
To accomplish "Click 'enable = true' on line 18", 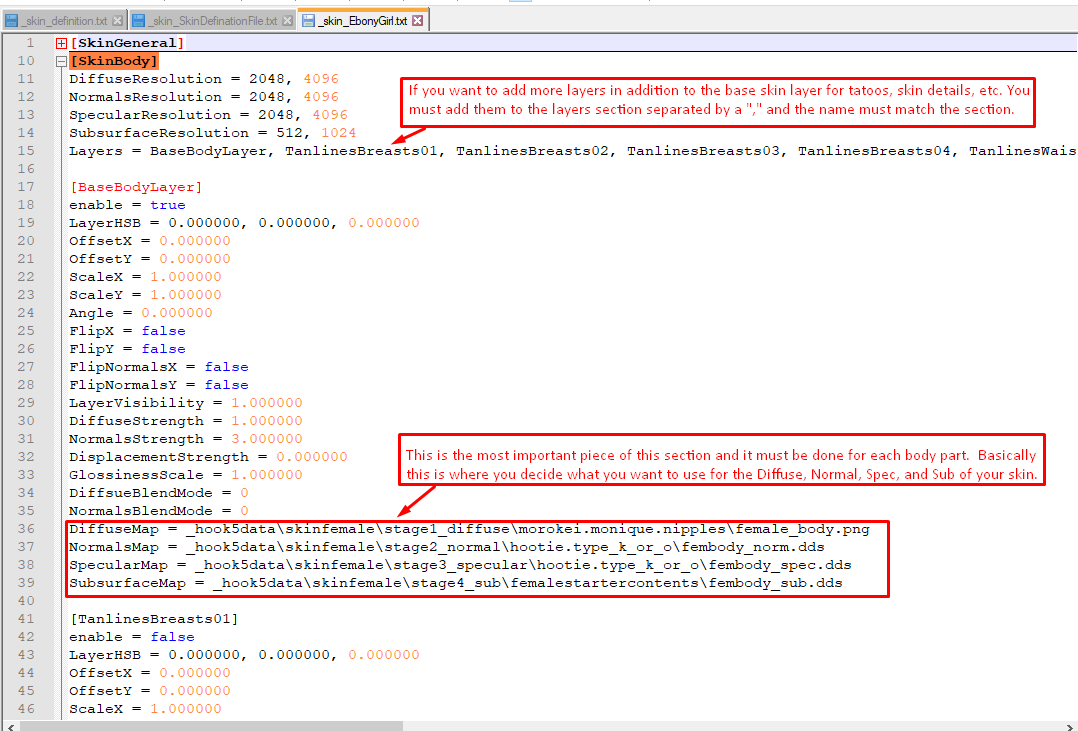I will coord(127,205).
